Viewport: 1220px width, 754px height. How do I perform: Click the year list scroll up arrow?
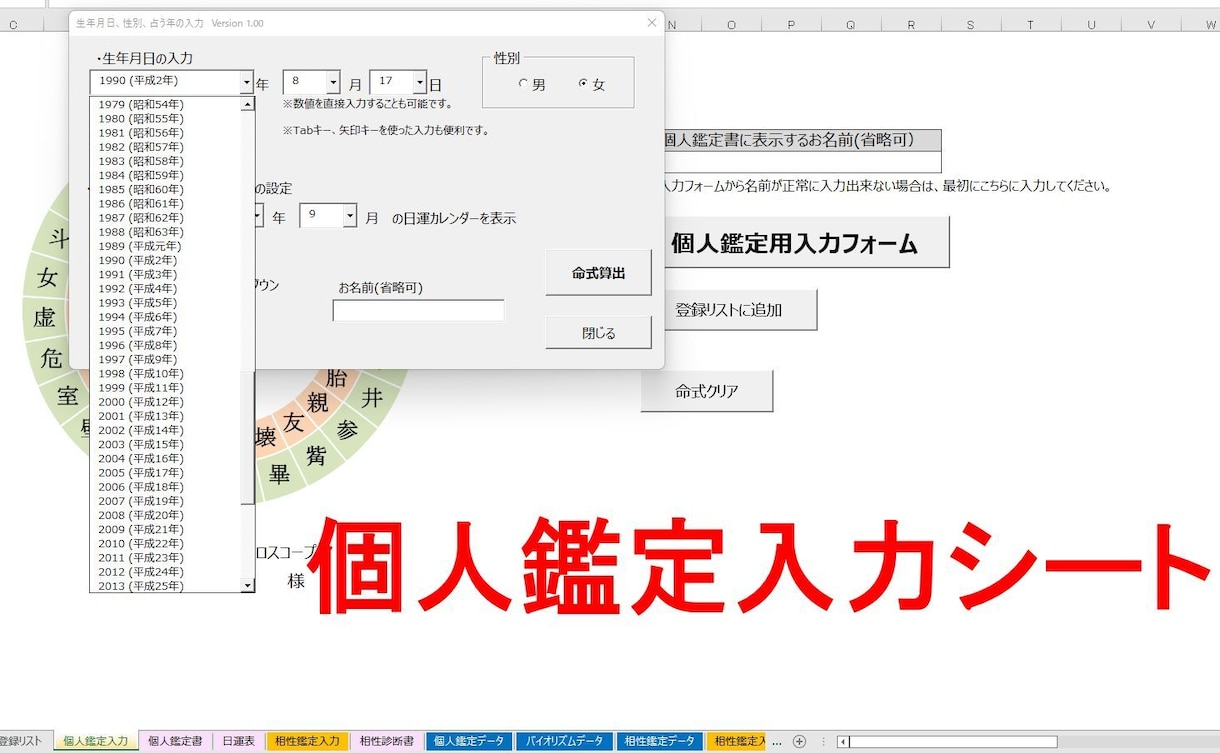coord(248,104)
